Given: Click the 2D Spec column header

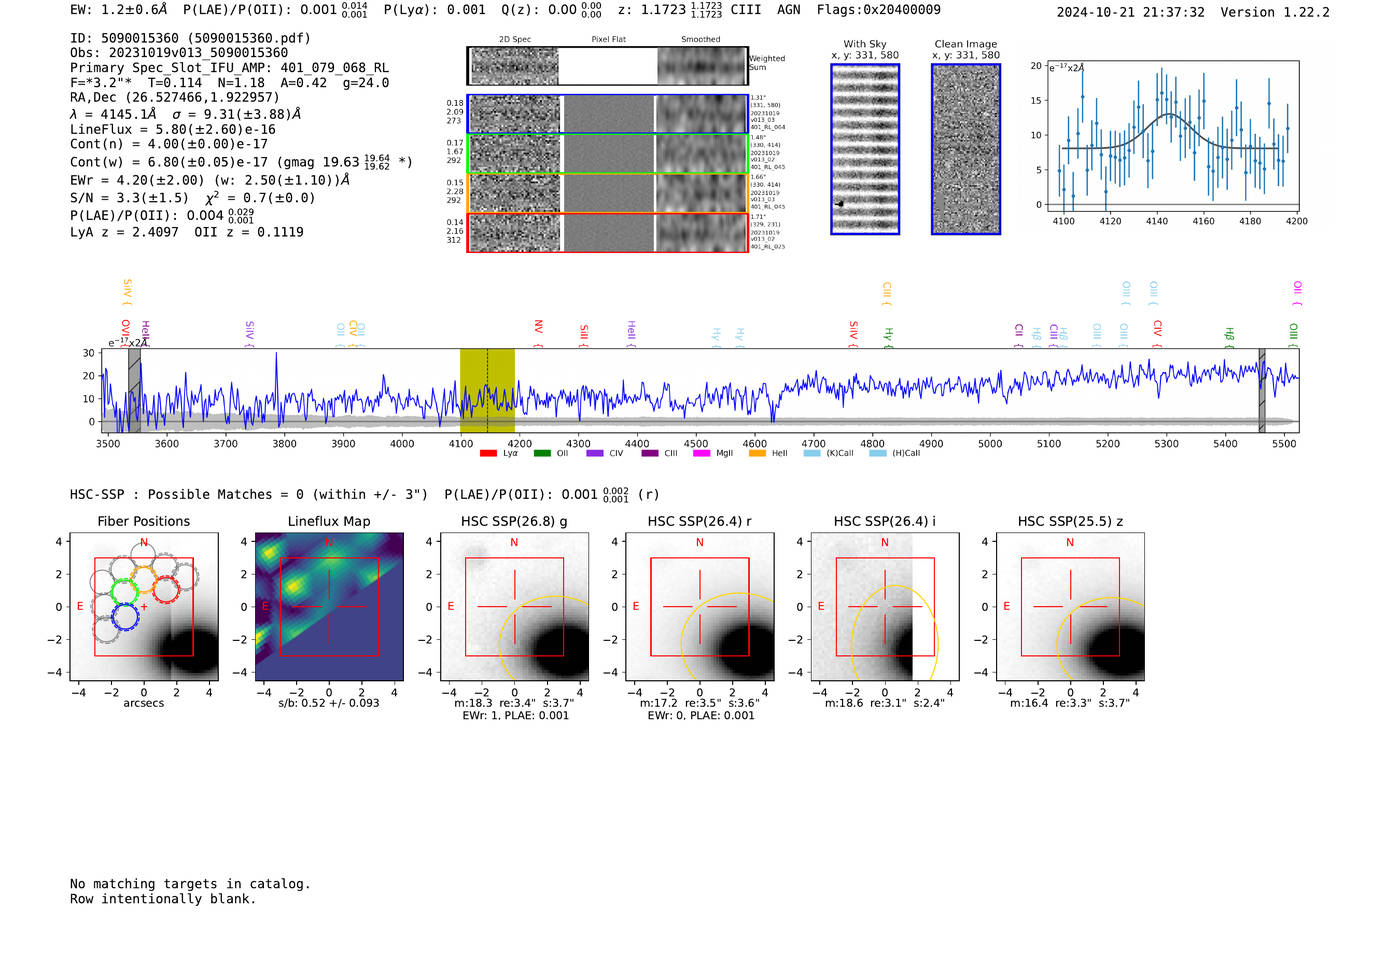Looking at the screenshot, I should coord(515,40).
